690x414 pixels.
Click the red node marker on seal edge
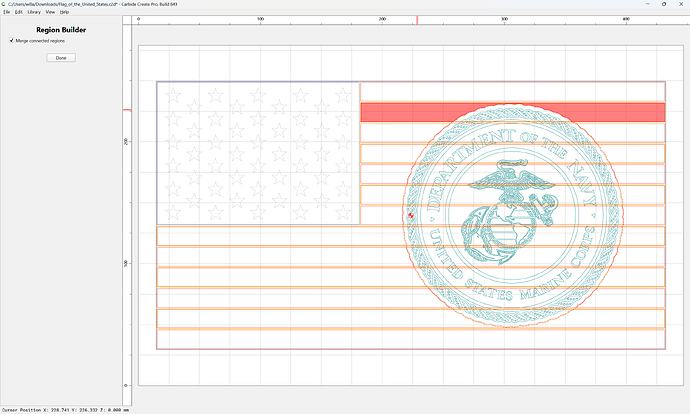pos(411,215)
